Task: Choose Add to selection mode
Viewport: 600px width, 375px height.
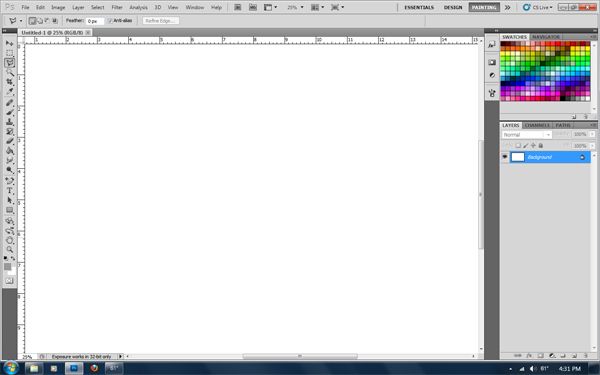Action: [x=40, y=21]
